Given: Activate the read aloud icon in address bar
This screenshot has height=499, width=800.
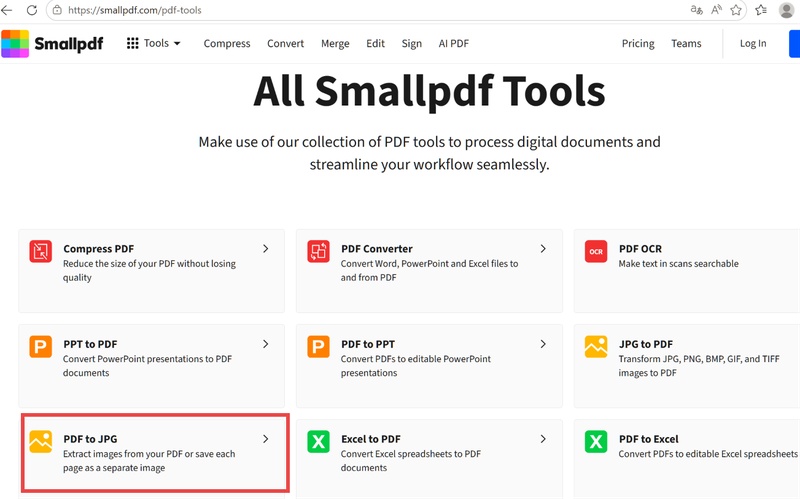Looking at the screenshot, I should 716,10.
